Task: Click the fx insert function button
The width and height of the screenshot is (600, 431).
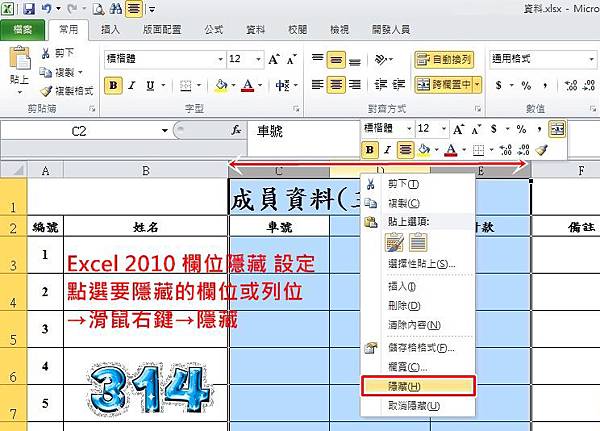Action: tap(236, 130)
